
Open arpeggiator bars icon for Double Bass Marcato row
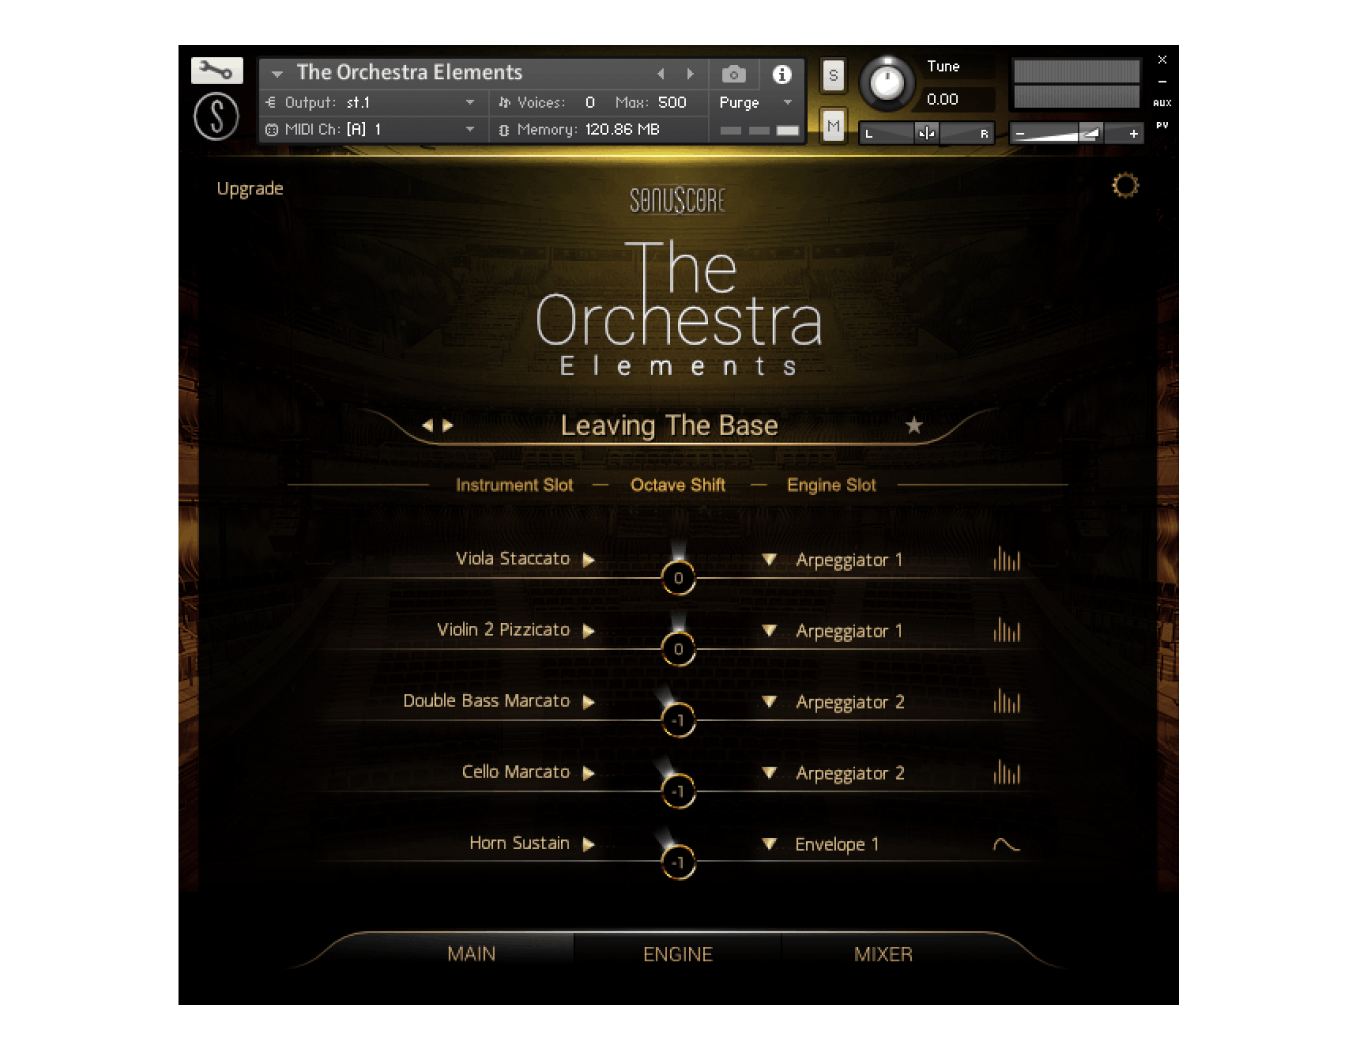(1007, 701)
